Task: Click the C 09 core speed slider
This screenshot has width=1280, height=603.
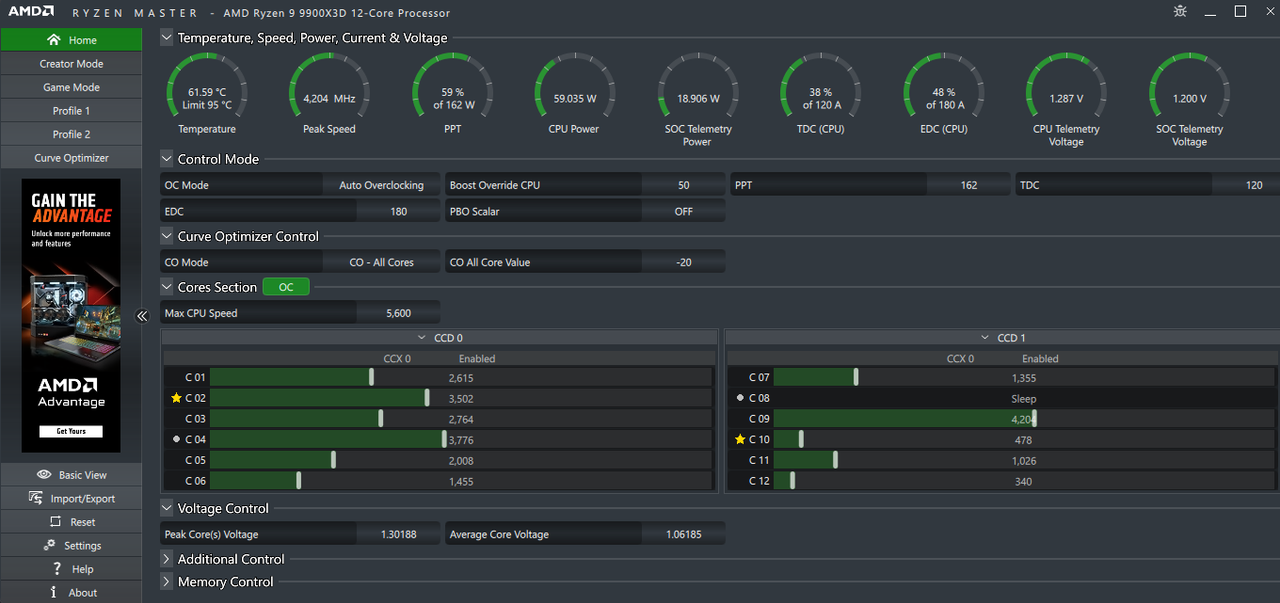Action: pyautogui.click(x=1035, y=419)
